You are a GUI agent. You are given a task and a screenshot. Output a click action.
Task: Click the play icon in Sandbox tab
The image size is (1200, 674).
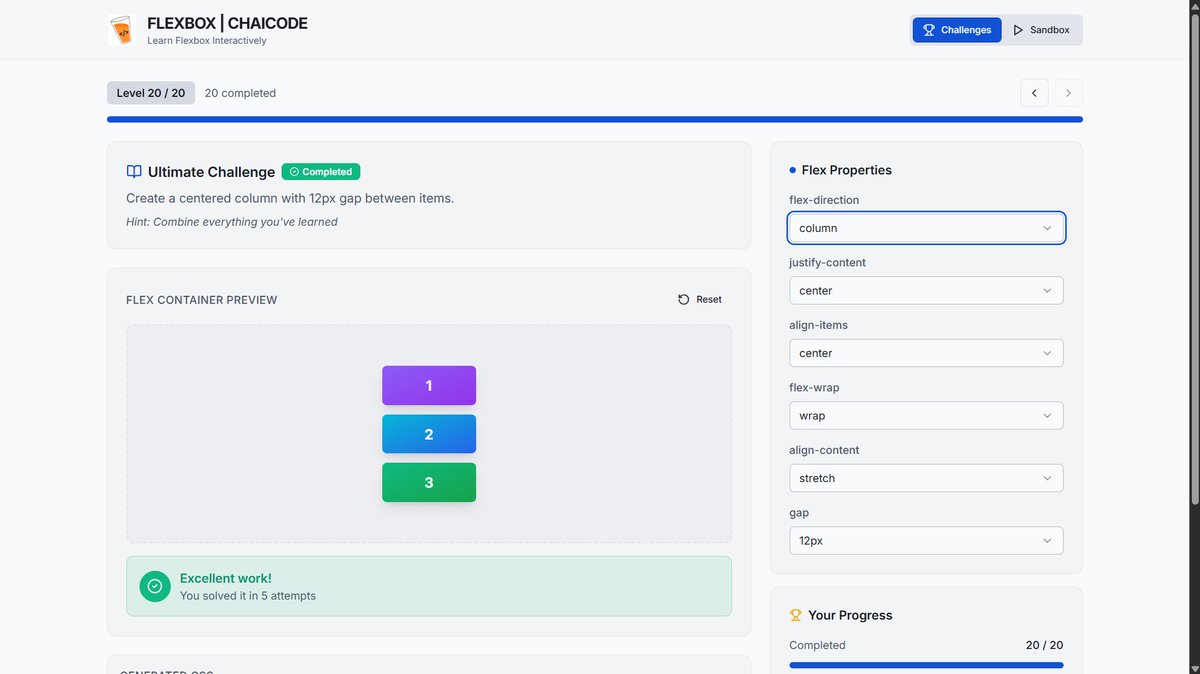[1018, 30]
